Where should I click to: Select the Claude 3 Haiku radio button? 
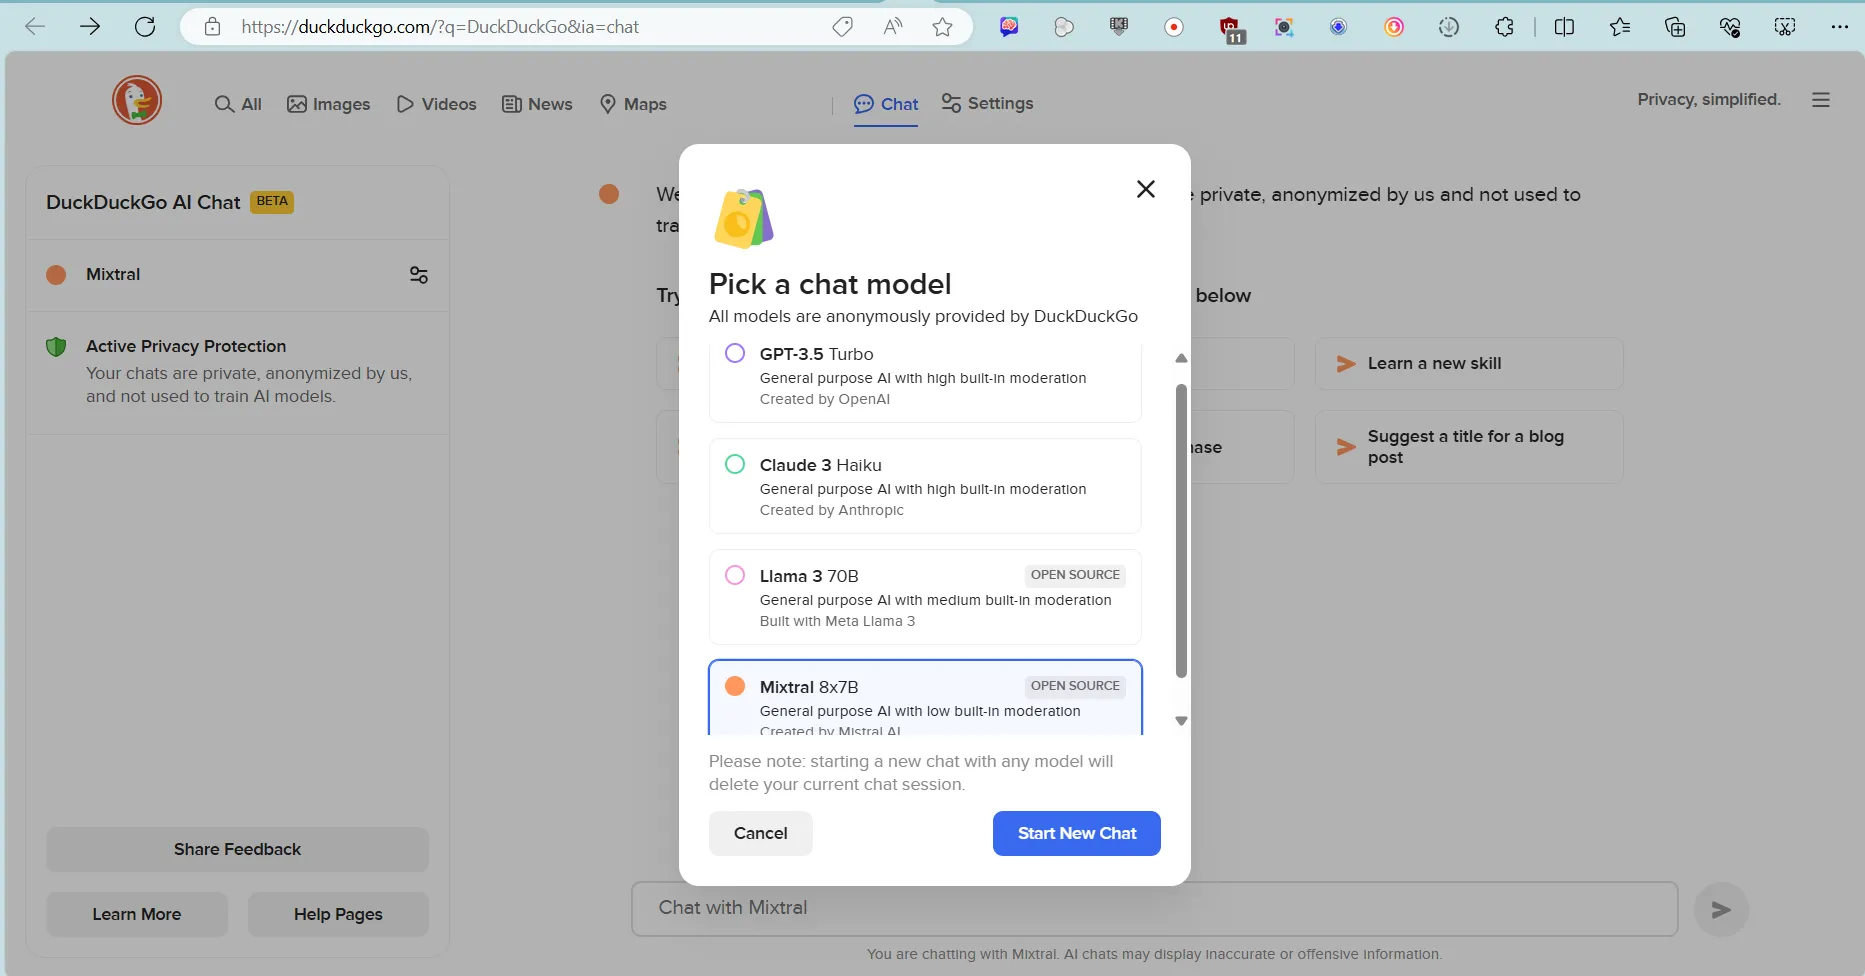tap(735, 464)
